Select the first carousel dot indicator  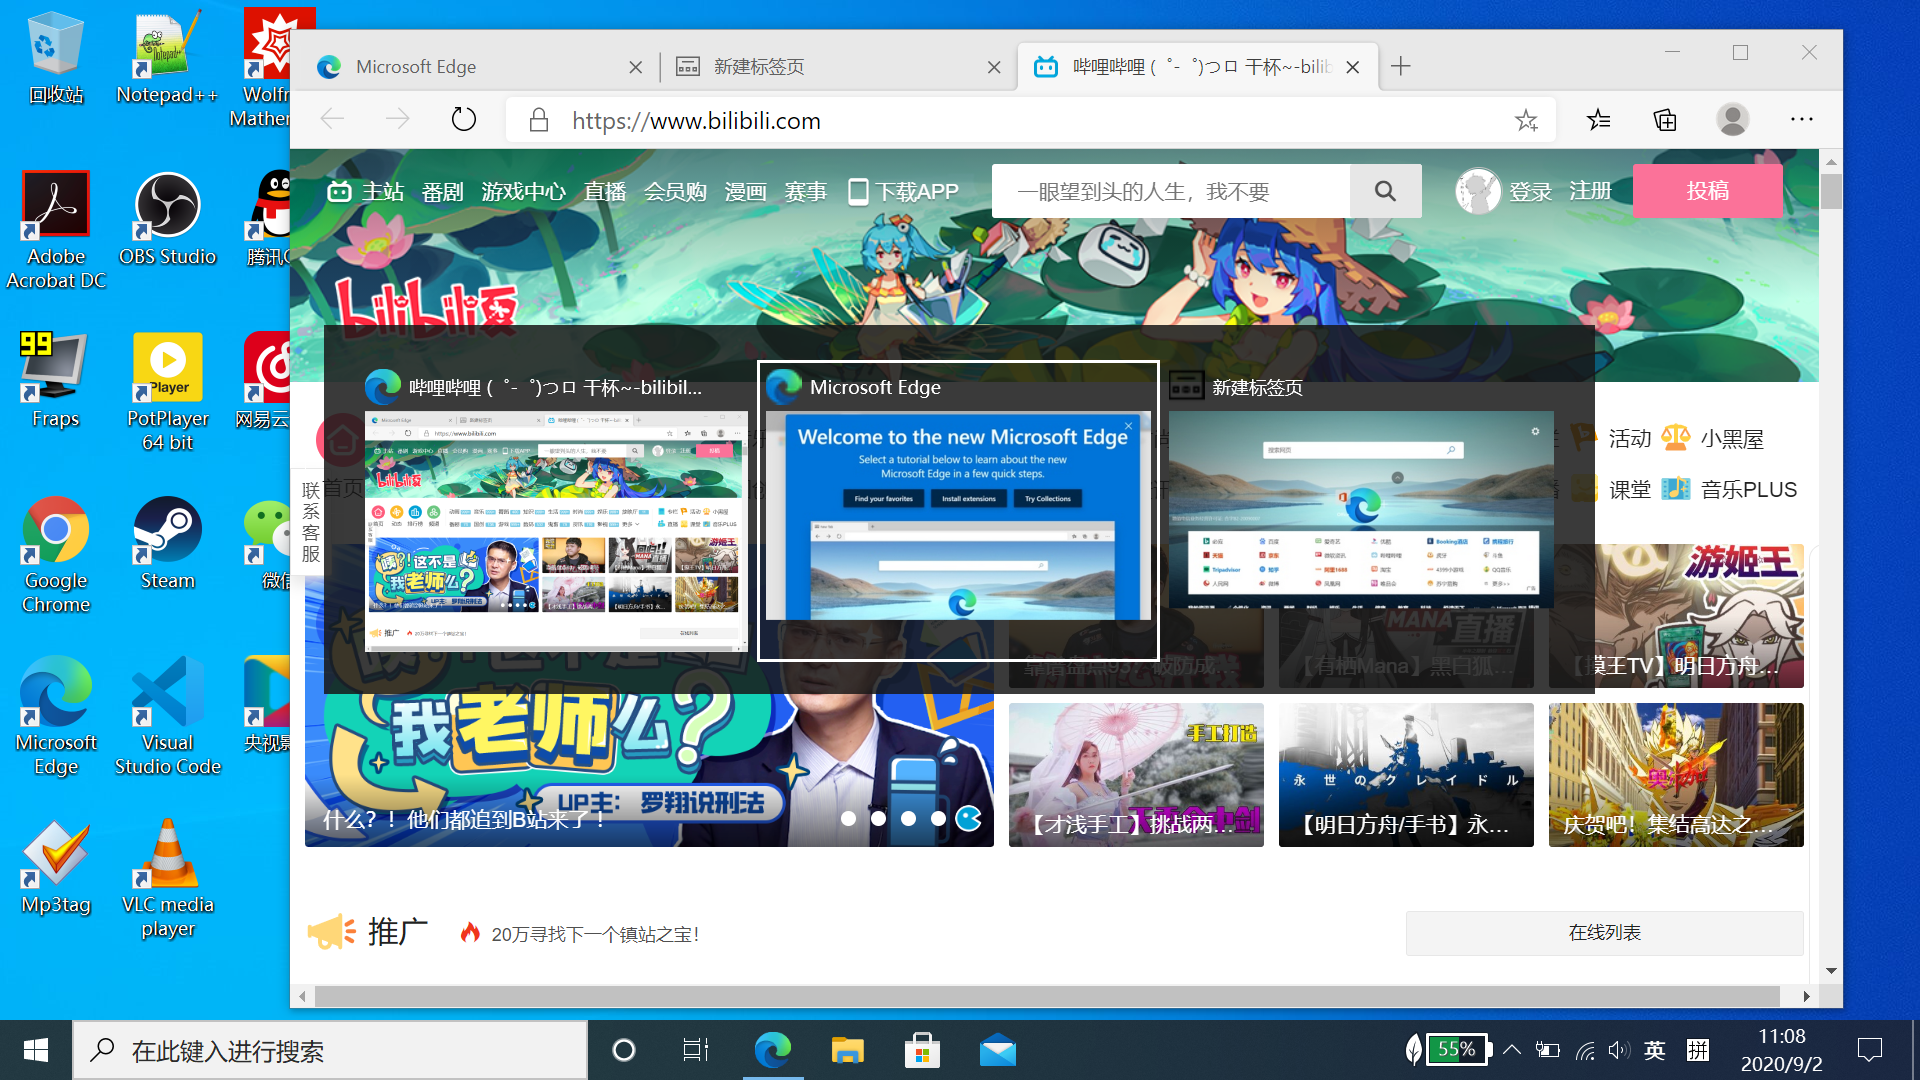point(848,818)
